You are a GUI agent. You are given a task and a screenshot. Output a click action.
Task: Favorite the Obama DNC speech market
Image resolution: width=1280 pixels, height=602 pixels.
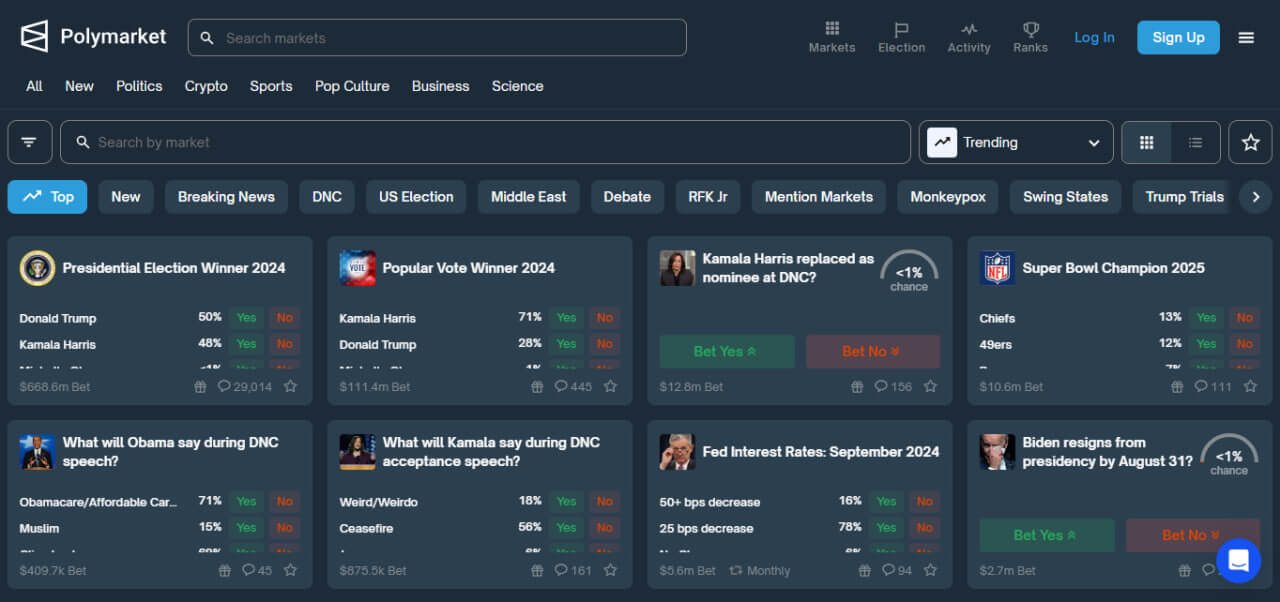tap(290, 570)
